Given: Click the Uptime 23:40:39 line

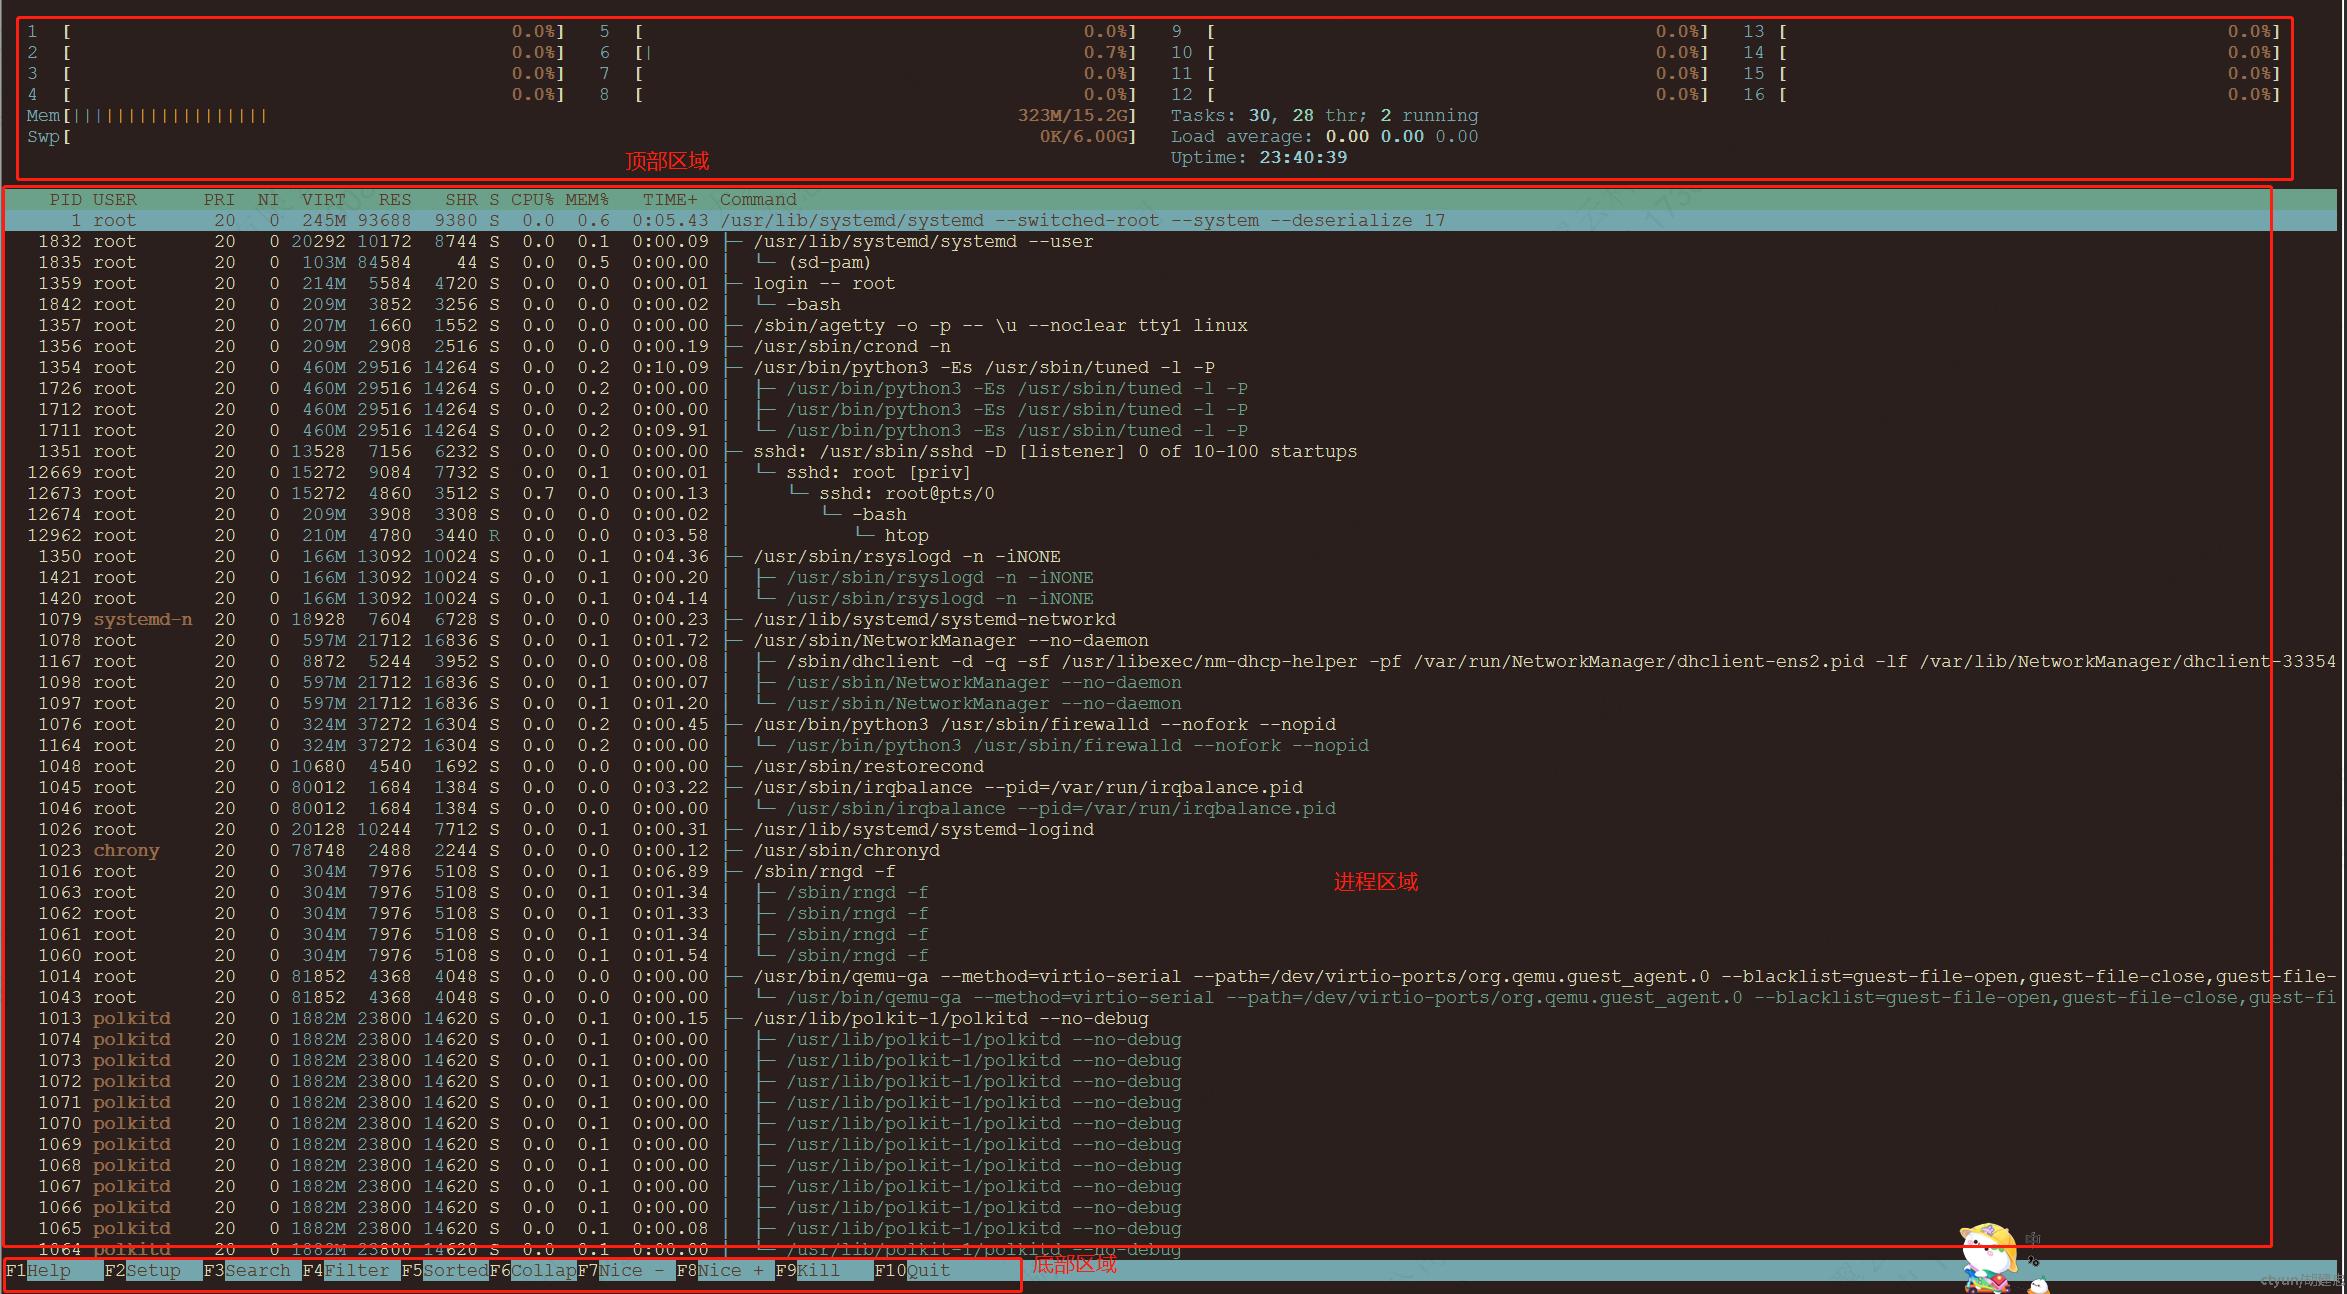Looking at the screenshot, I should click(x=1259, y=157).
